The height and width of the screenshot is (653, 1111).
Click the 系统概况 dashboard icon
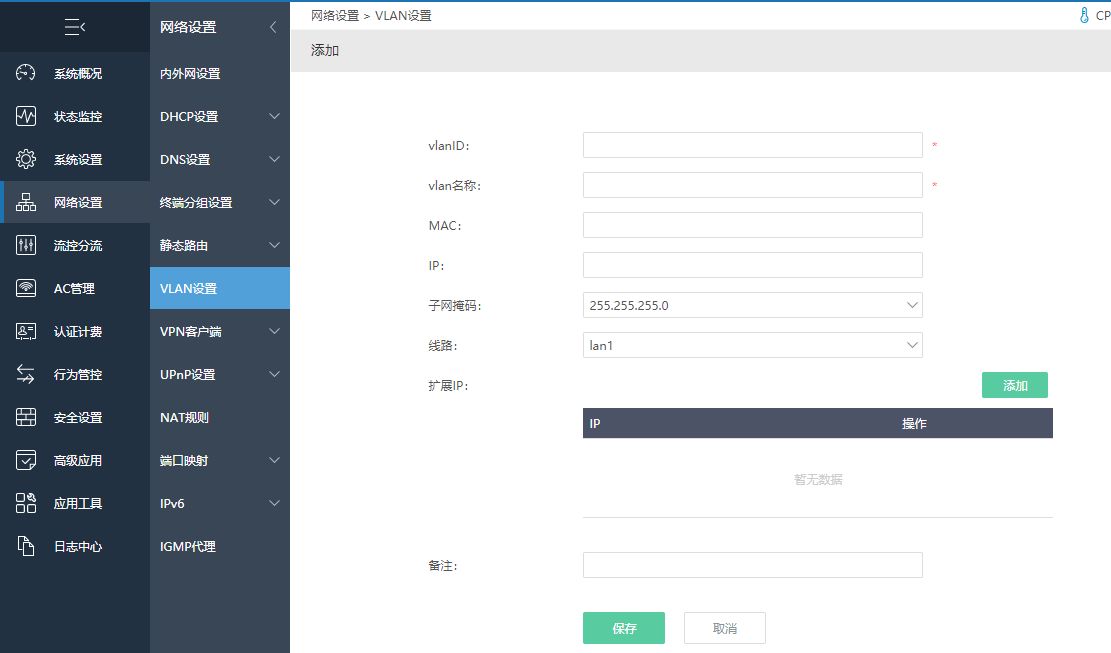click(26, 73)
